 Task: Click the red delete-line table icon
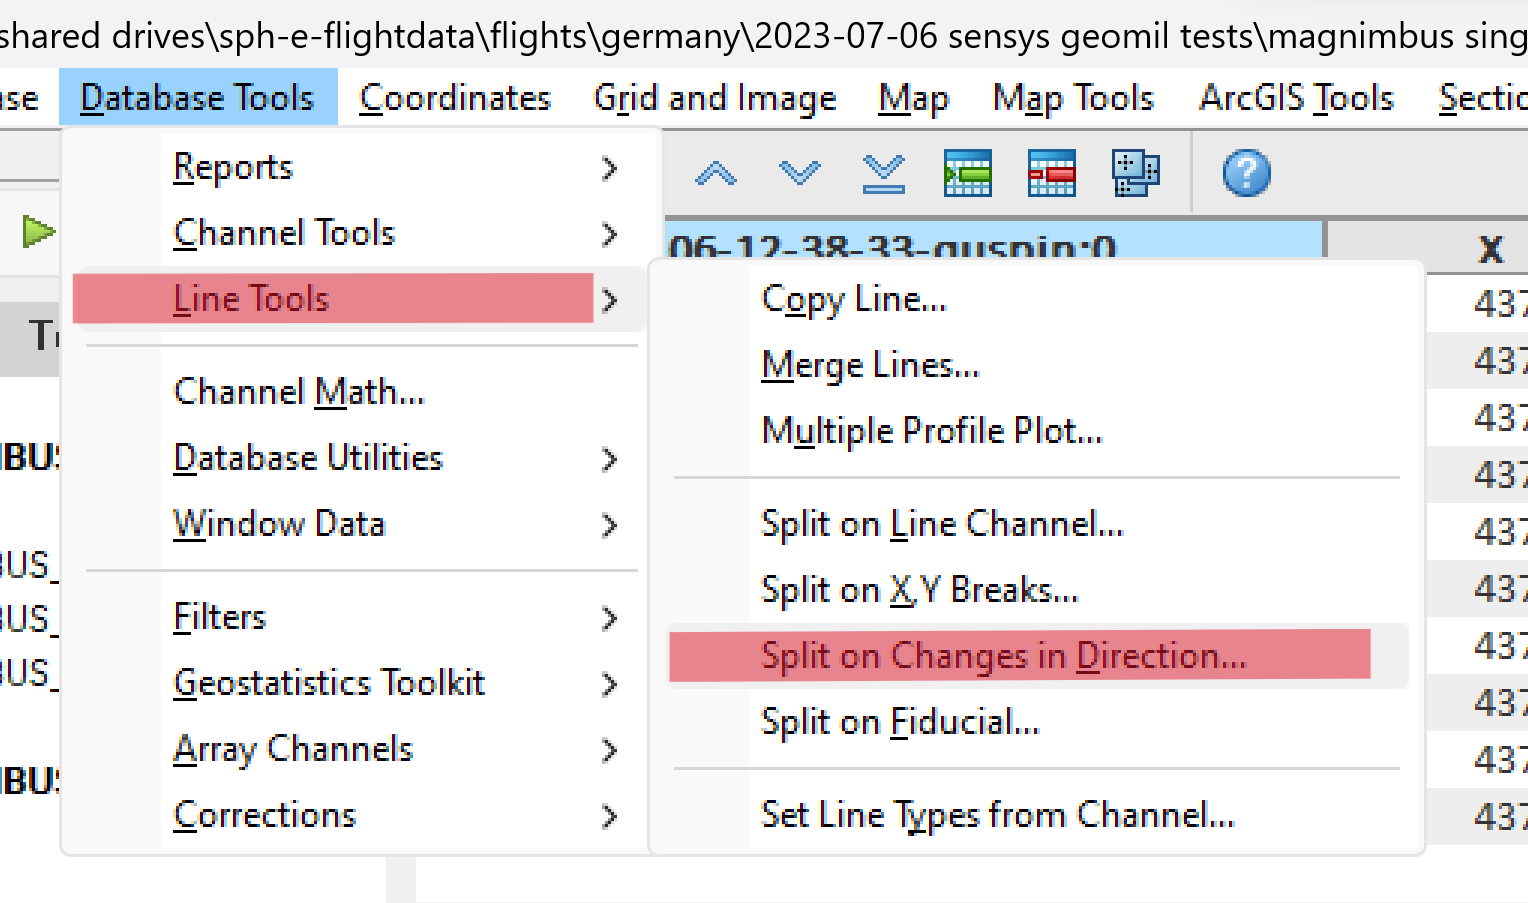pyautogui.click(x=1051, y=172)
